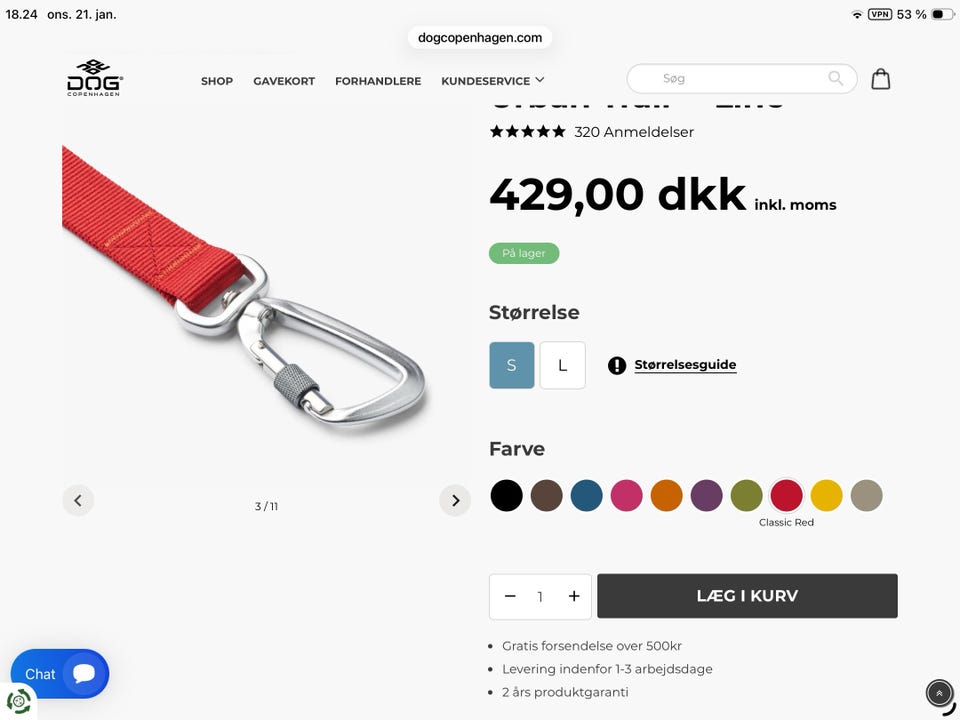Click the scroll-to-top arrow button
This screenshot has height=720, width=960.
click(x=939, y=694)
